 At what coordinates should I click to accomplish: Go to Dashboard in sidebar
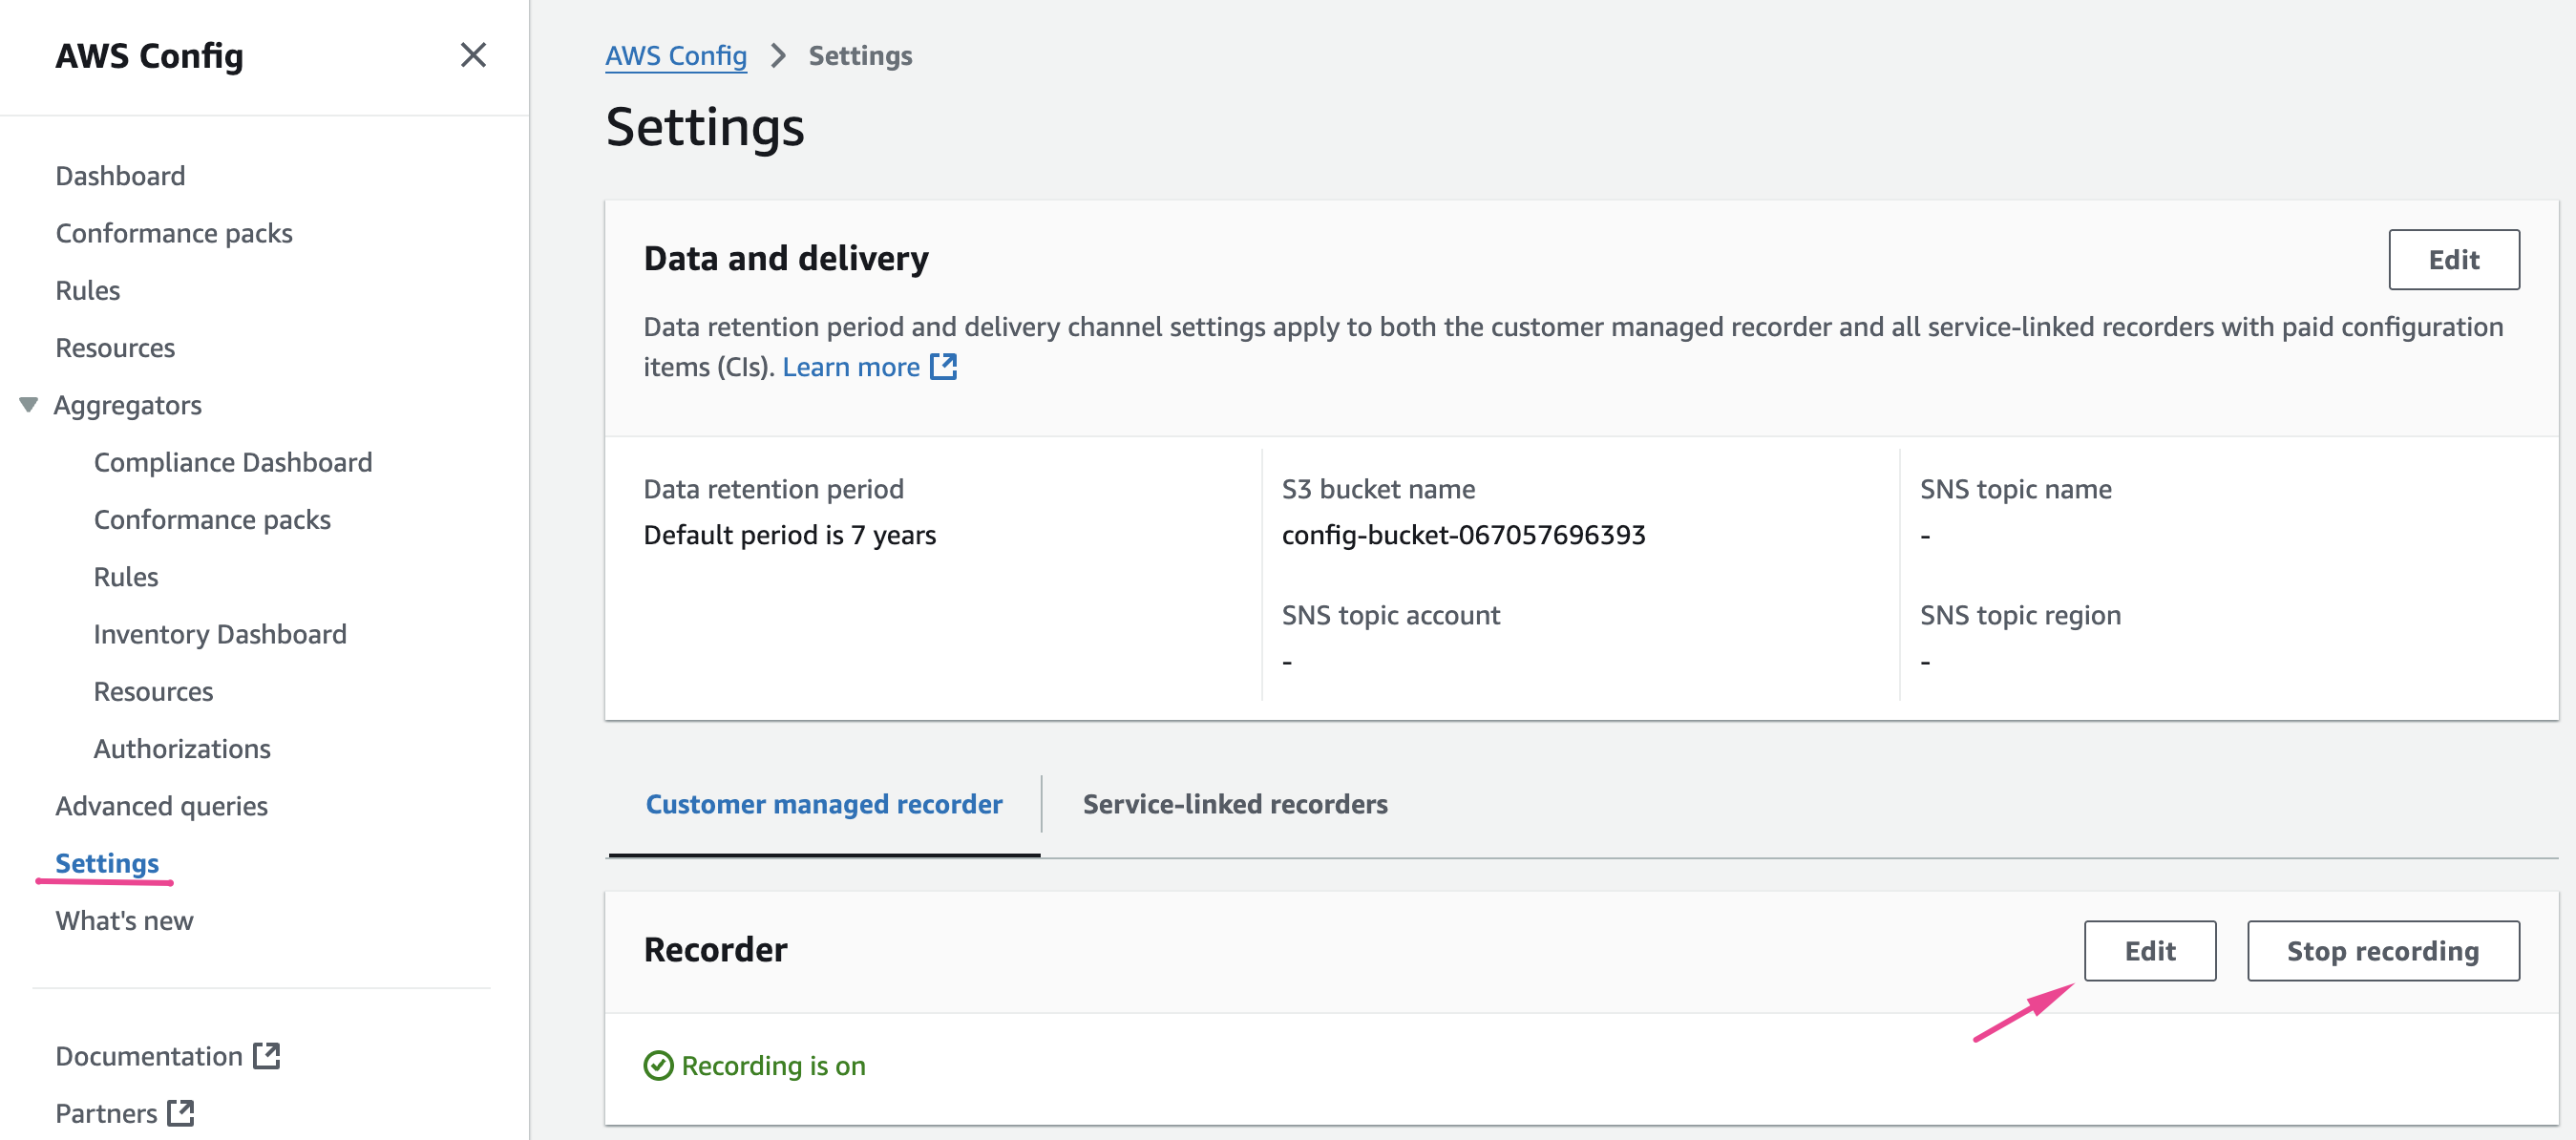[x=120, y=176]
